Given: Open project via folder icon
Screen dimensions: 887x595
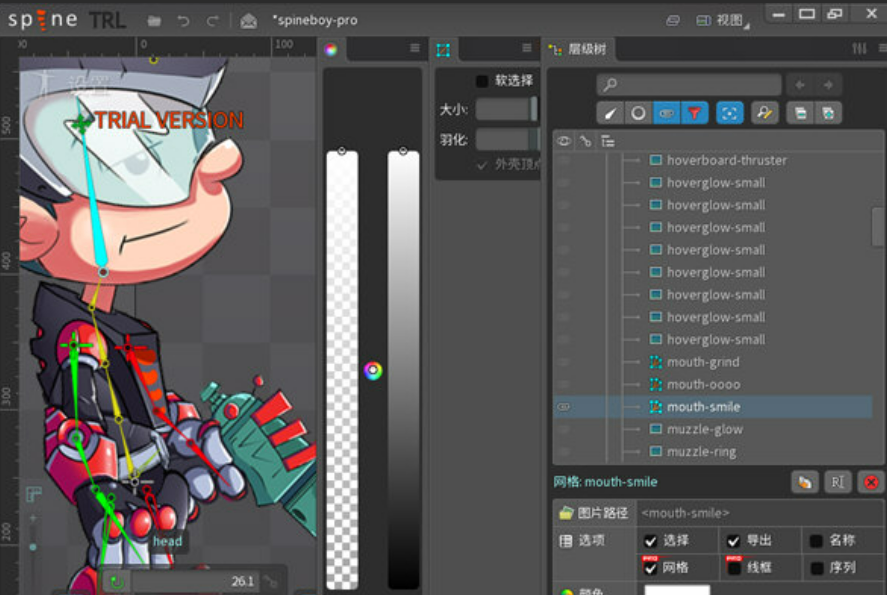Looking at the screenshot, I should pyautogui.click(x=154, y=21).
